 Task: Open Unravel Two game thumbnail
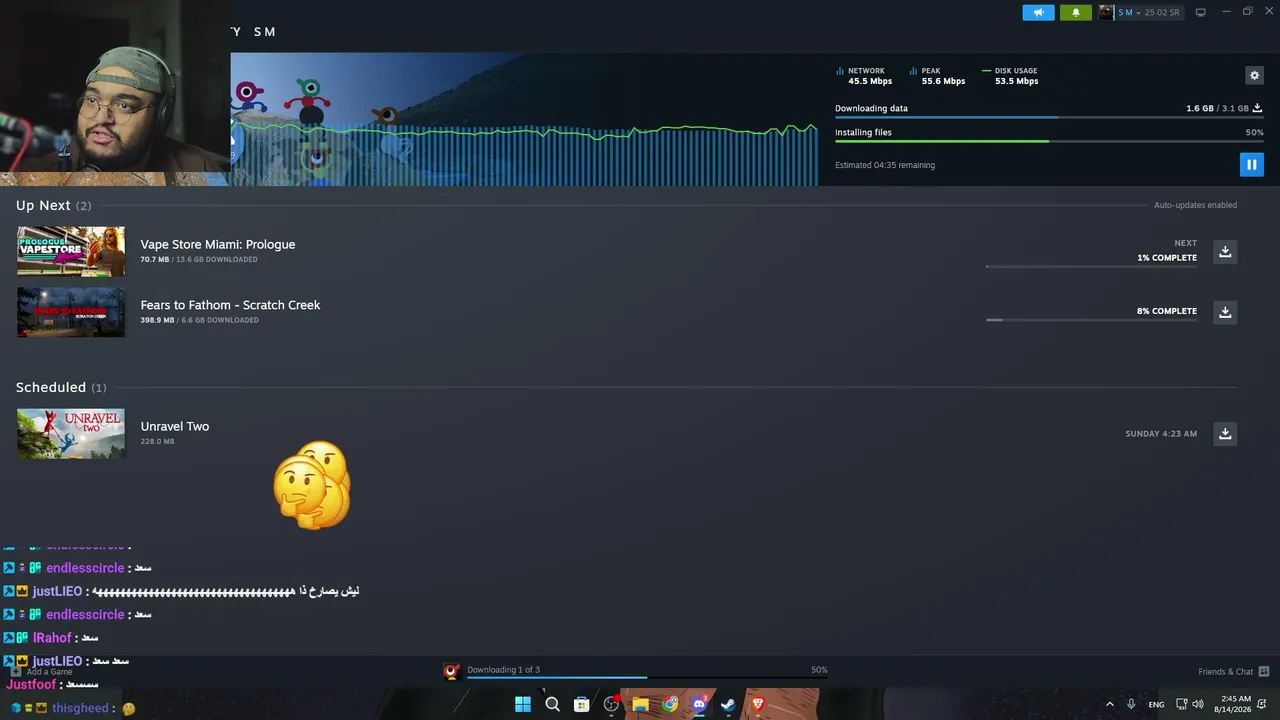[x=71, y=433]
